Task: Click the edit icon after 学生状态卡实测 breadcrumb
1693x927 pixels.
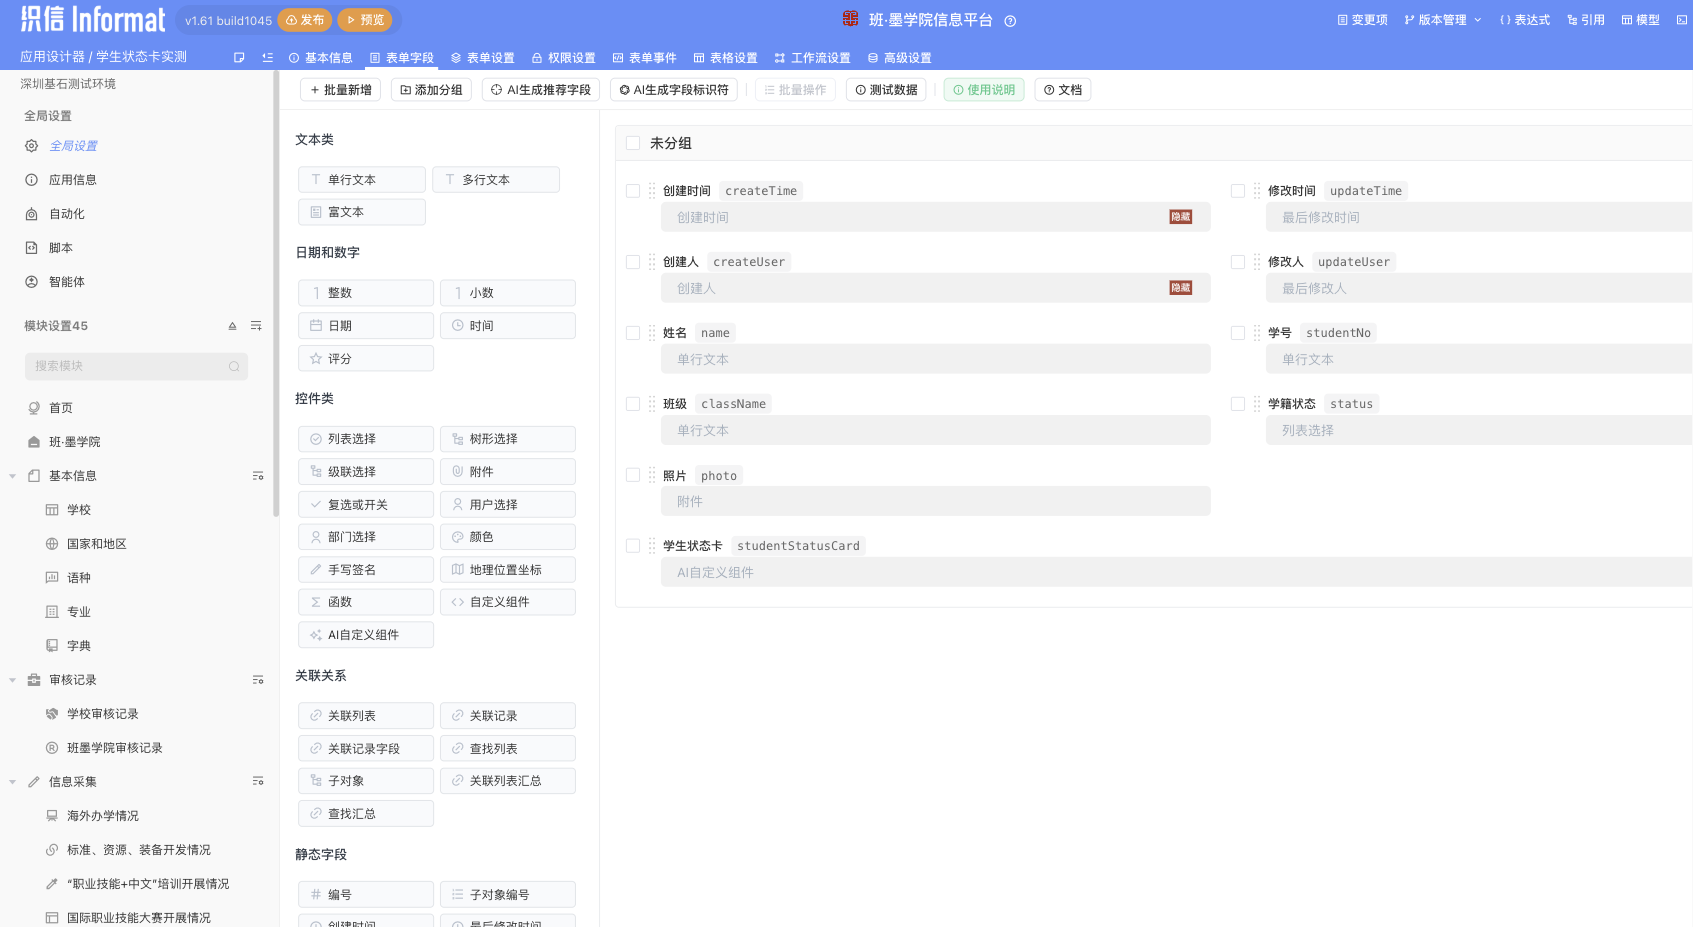Action: click(x=239, y=58)
